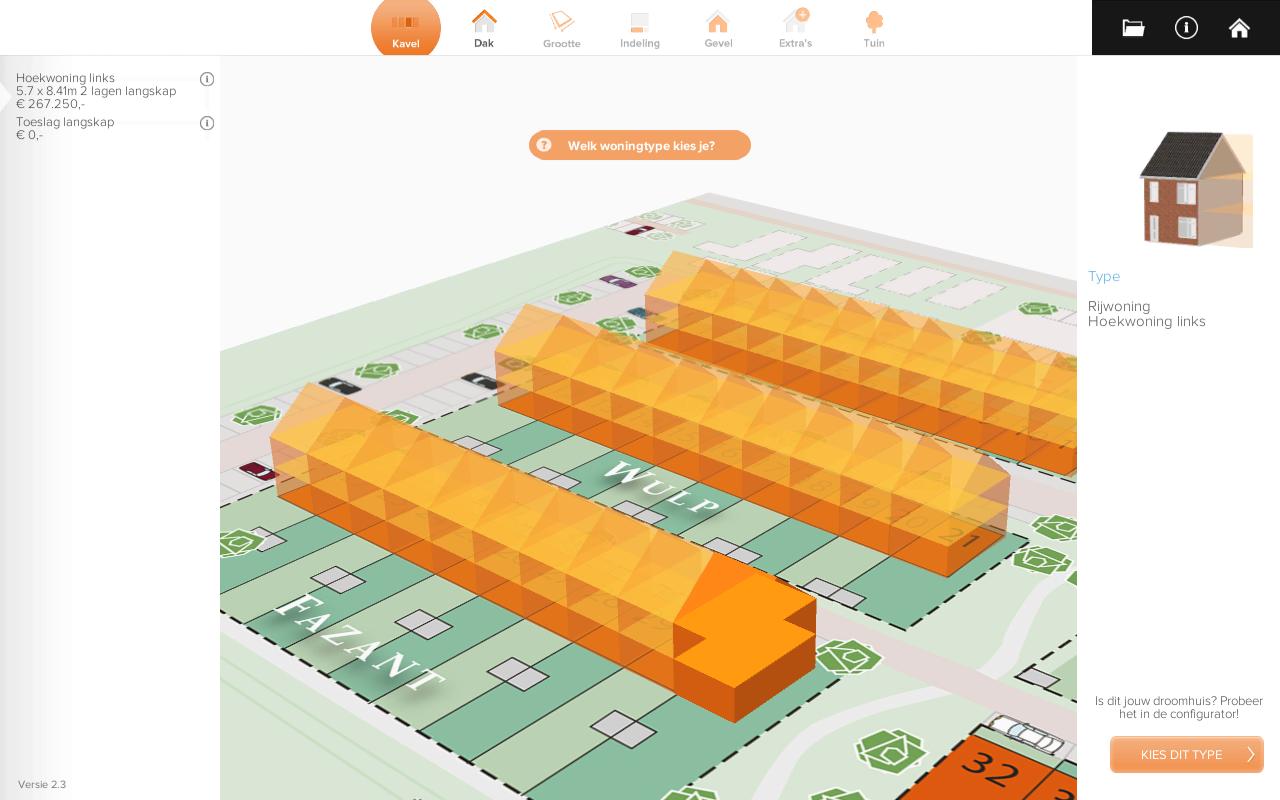Select the Hoekwoning links house type
The height and width of the screenshot is (800, 1280).
[1146, 321]
